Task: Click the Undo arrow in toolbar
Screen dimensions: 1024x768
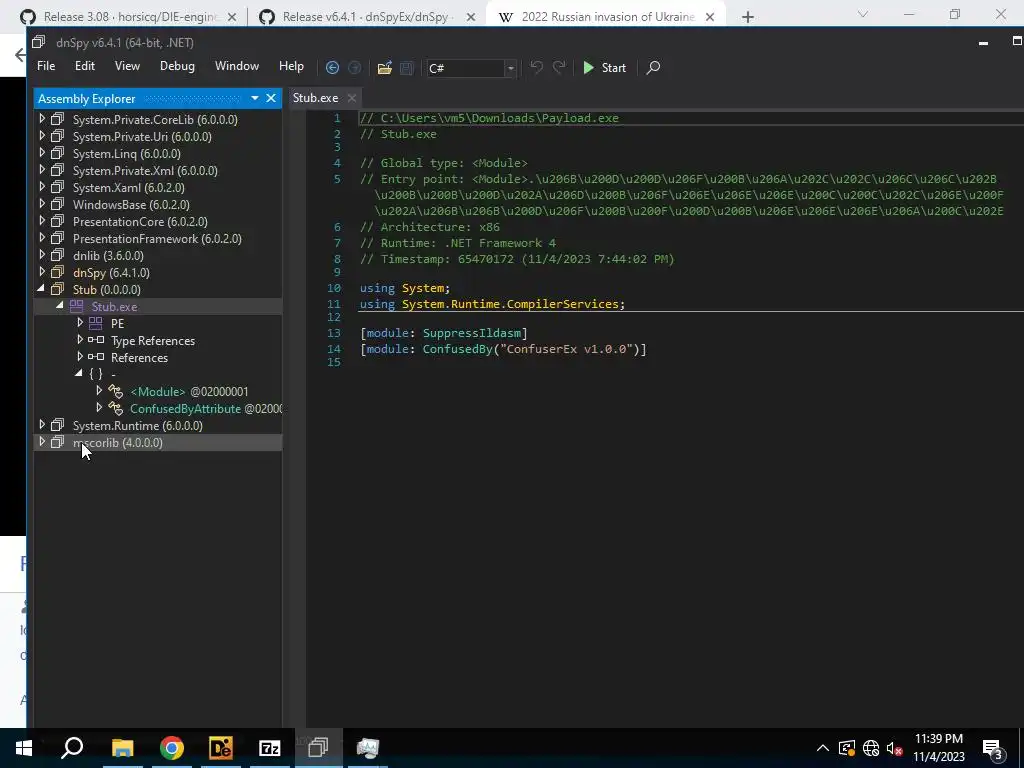Action: click(x=536, y=67)
